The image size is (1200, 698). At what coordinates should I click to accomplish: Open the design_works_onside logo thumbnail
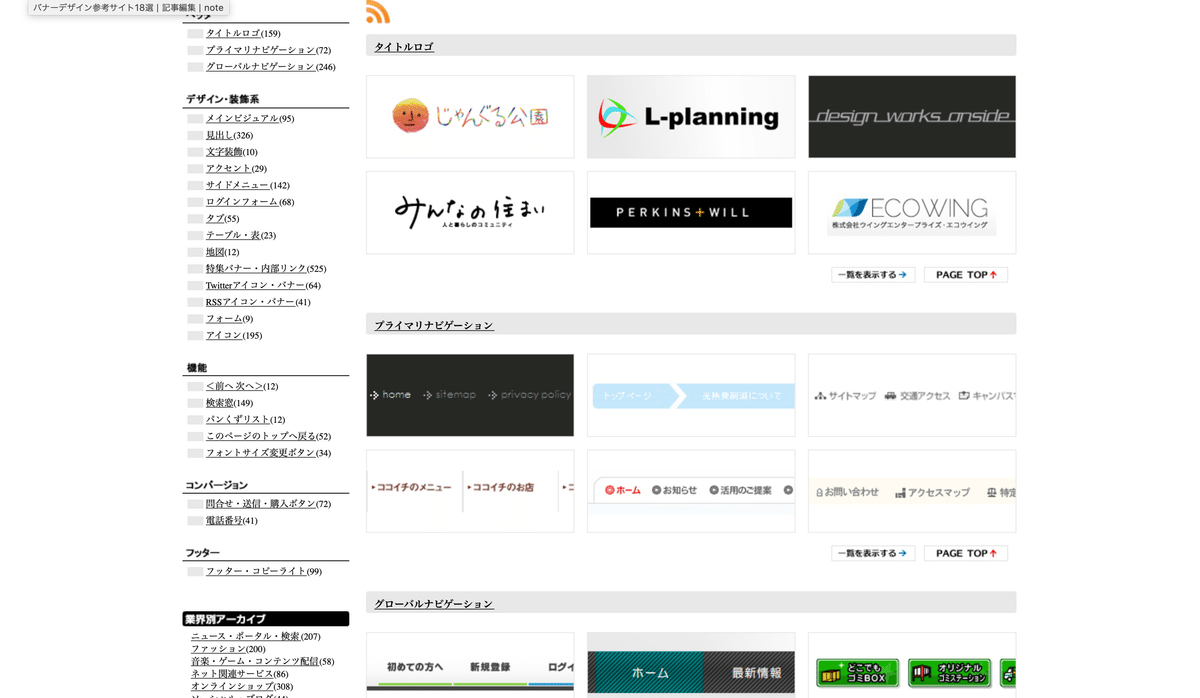coord(912,117)
